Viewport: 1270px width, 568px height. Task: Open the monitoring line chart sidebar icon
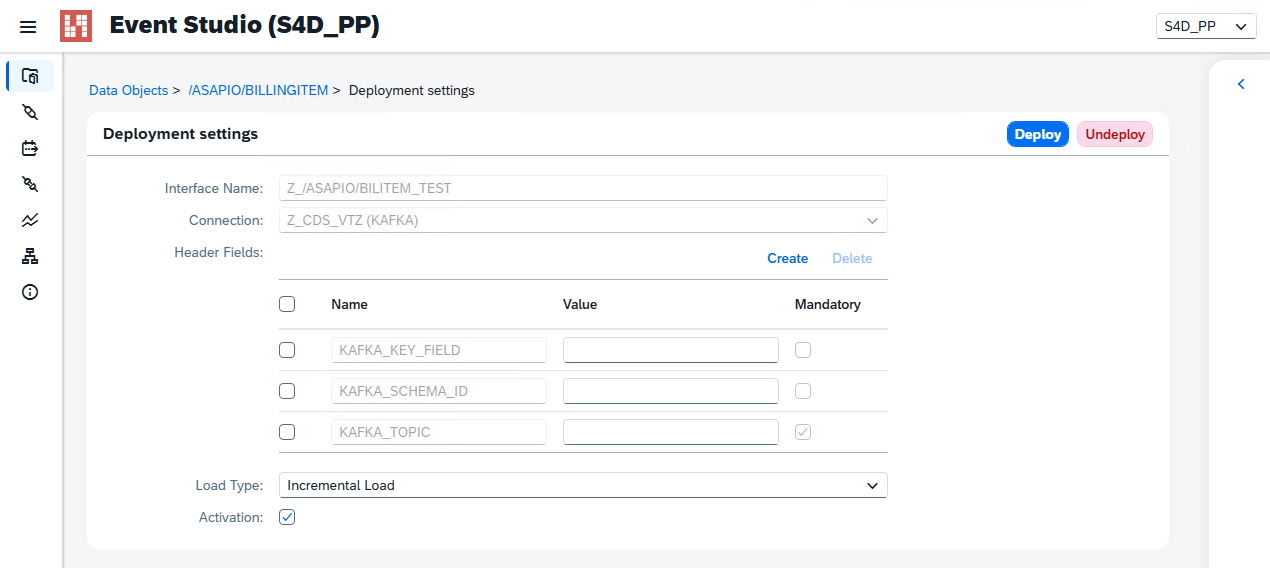30,220
